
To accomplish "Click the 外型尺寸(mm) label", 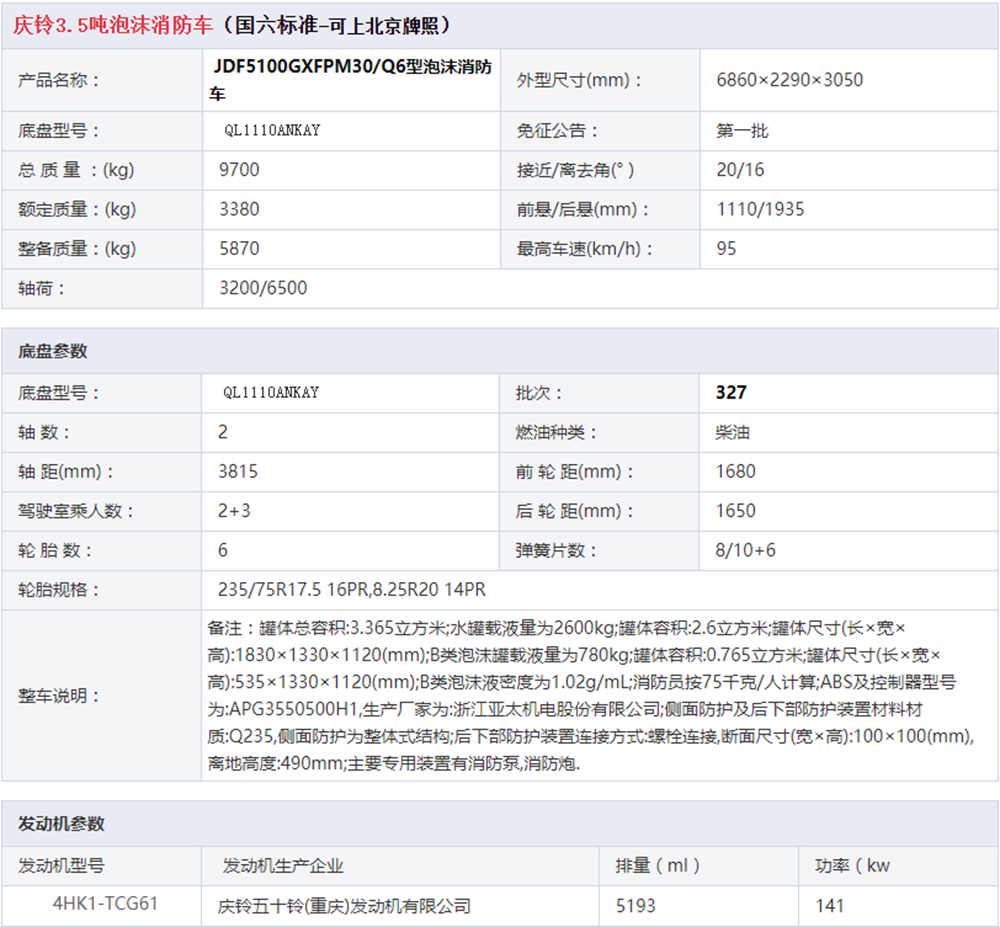I will tap(579, 80).
